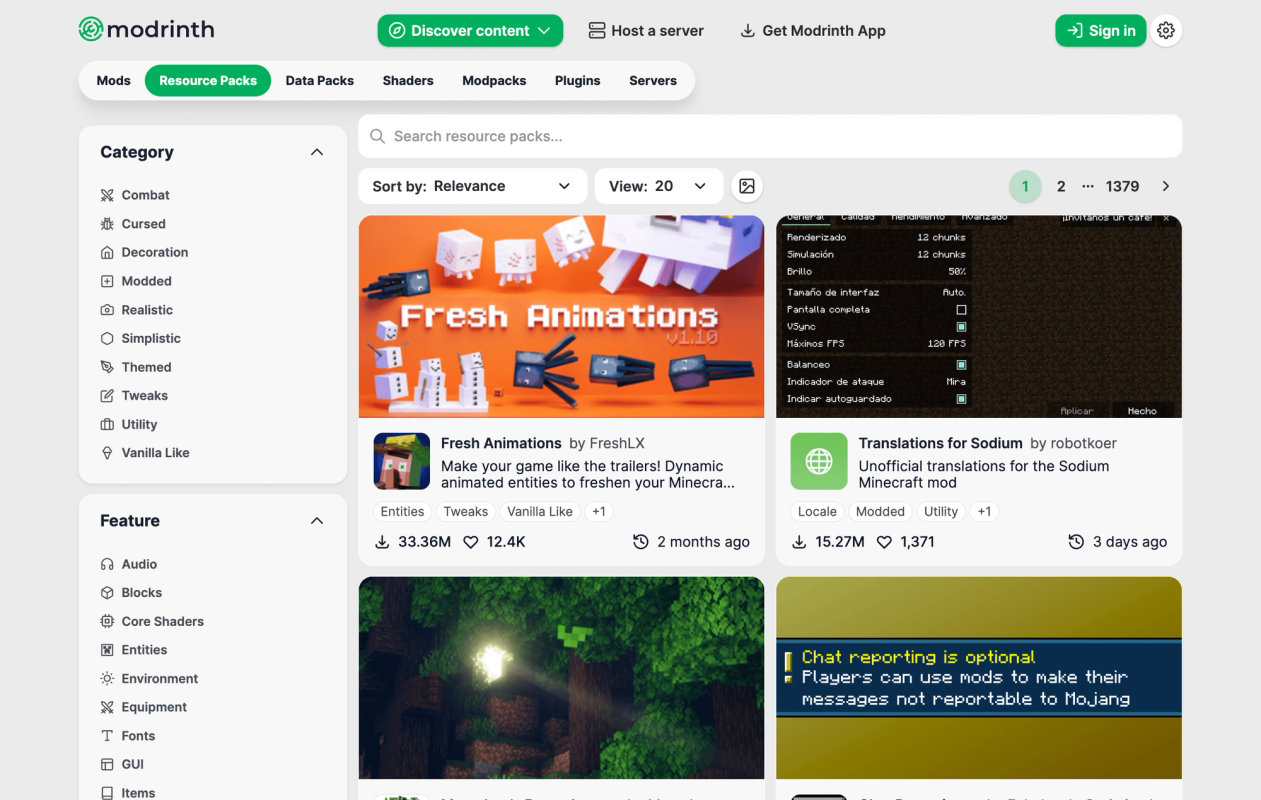Click the Core Shaders chip icon
This screenshot has height=800, width=1261.
click(x=107, y=621)
